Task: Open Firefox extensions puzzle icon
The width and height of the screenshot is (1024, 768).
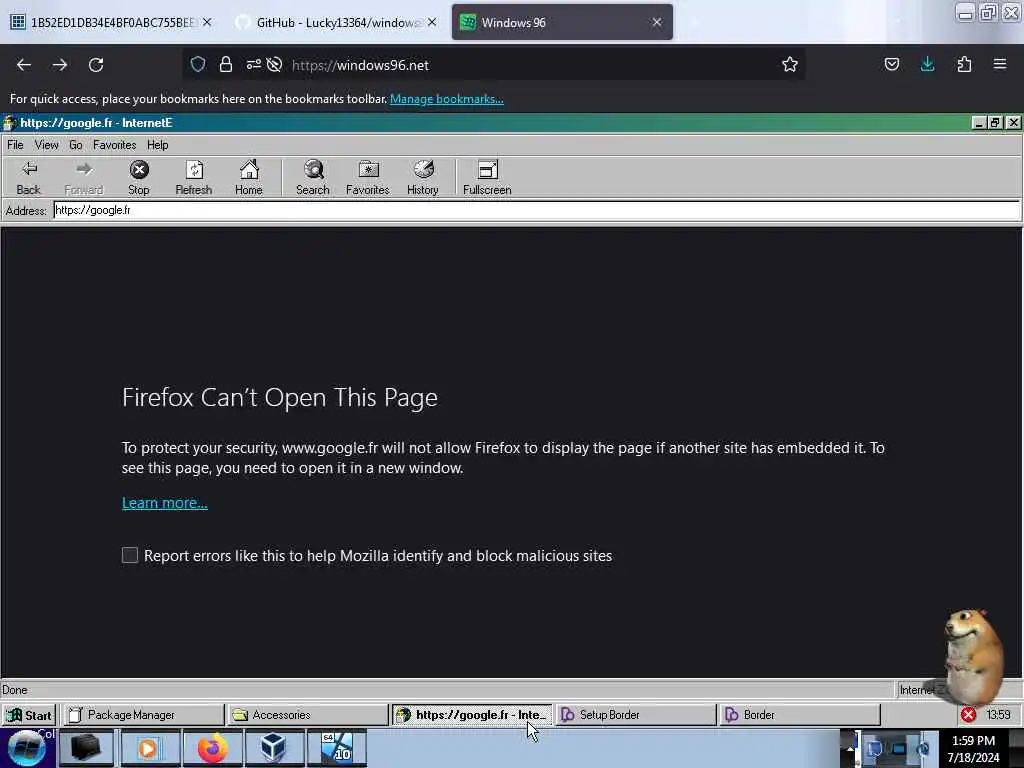Action: [964, 64]
